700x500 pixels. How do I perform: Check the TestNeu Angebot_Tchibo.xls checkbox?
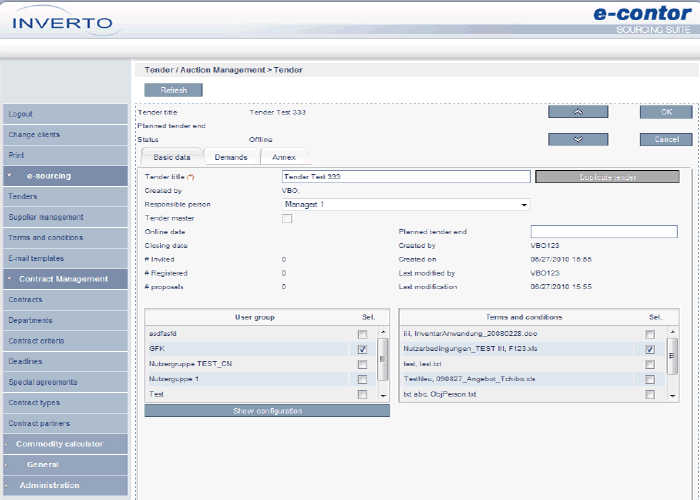tap(650, 379)
